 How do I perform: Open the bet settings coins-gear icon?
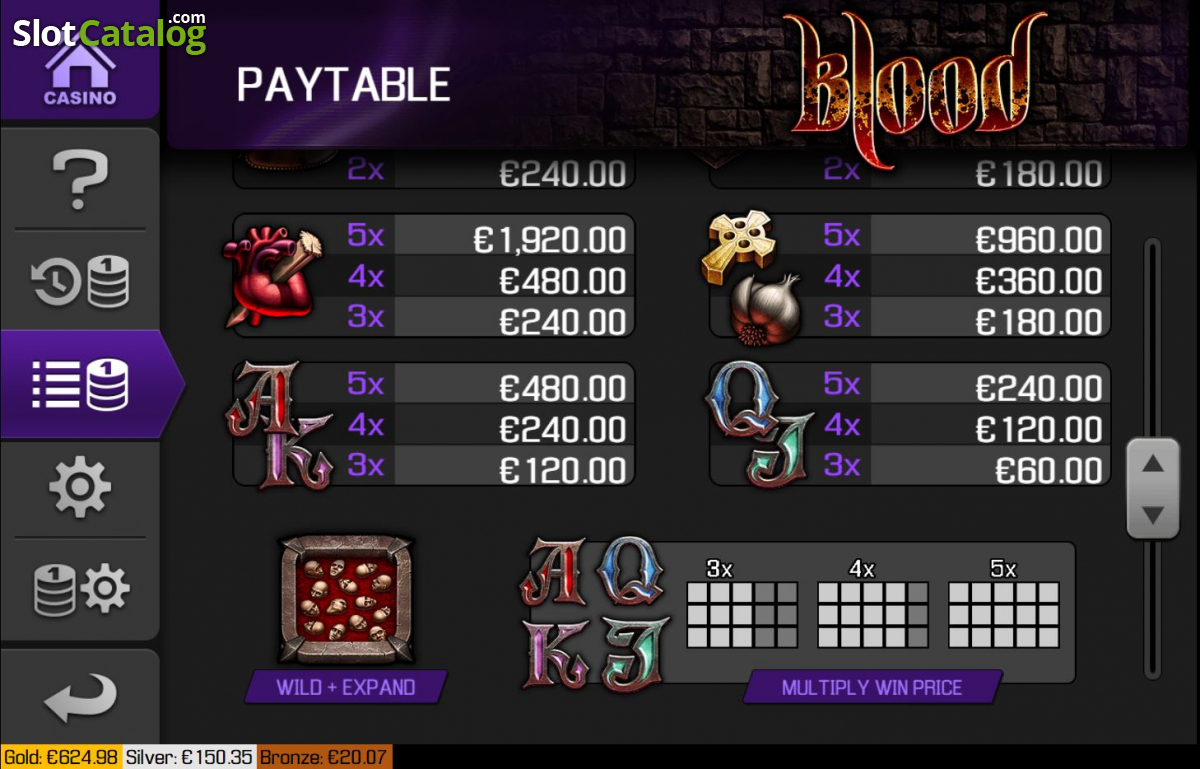79,589
